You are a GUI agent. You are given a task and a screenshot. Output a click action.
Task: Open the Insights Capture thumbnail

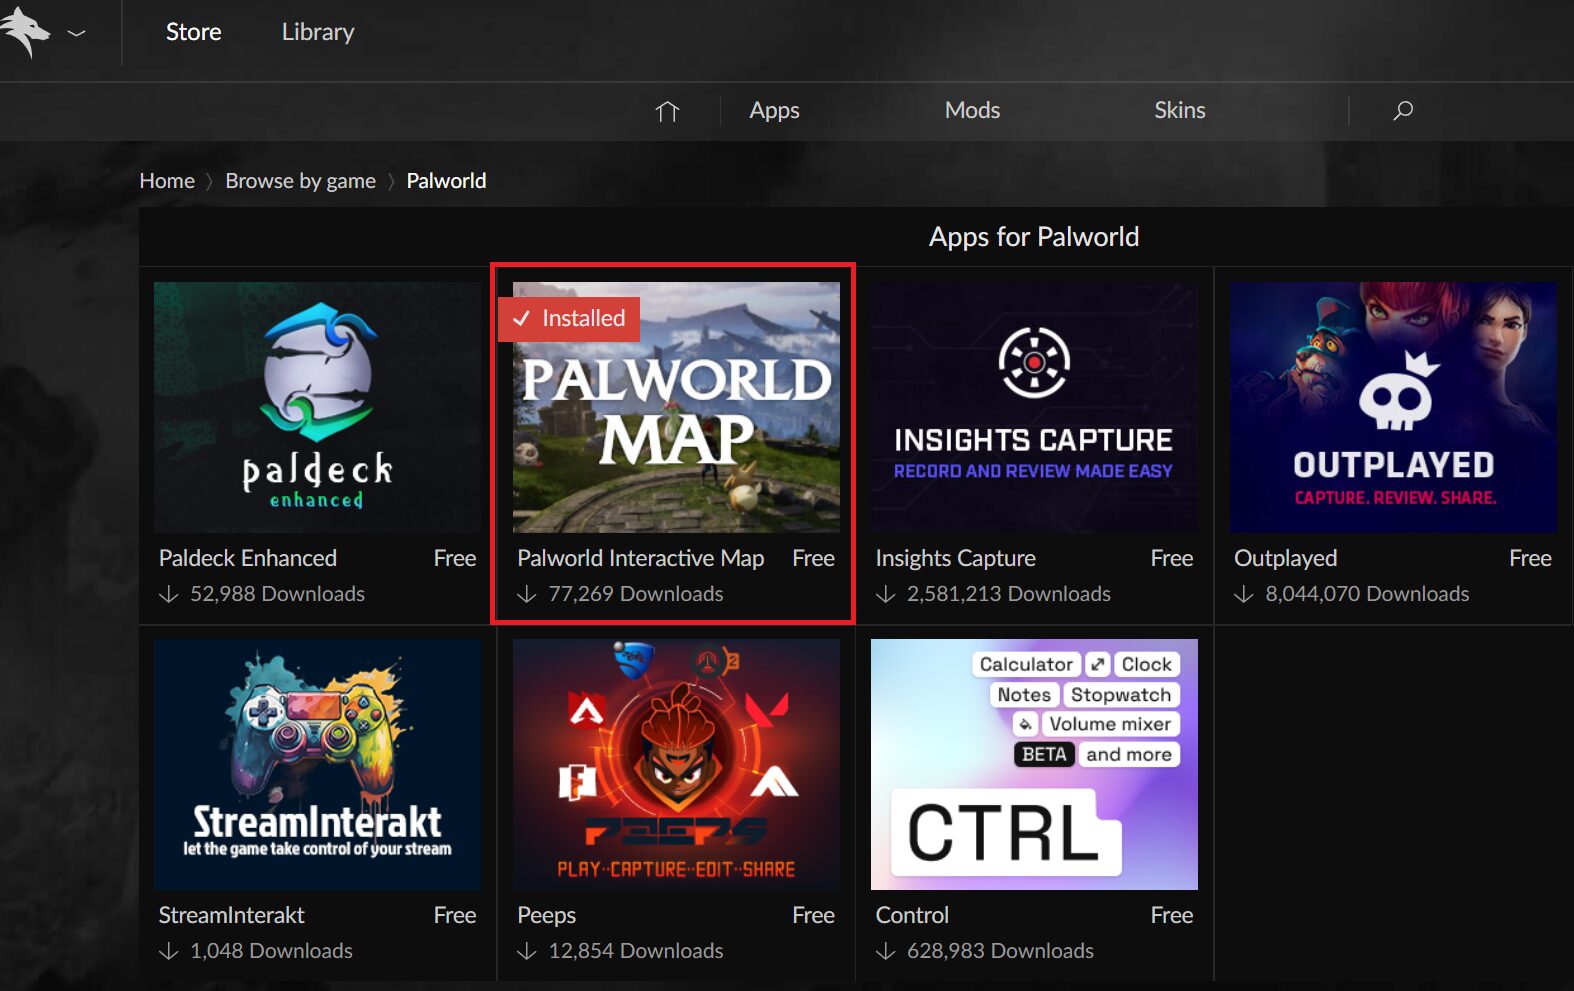click(1034, 407)
